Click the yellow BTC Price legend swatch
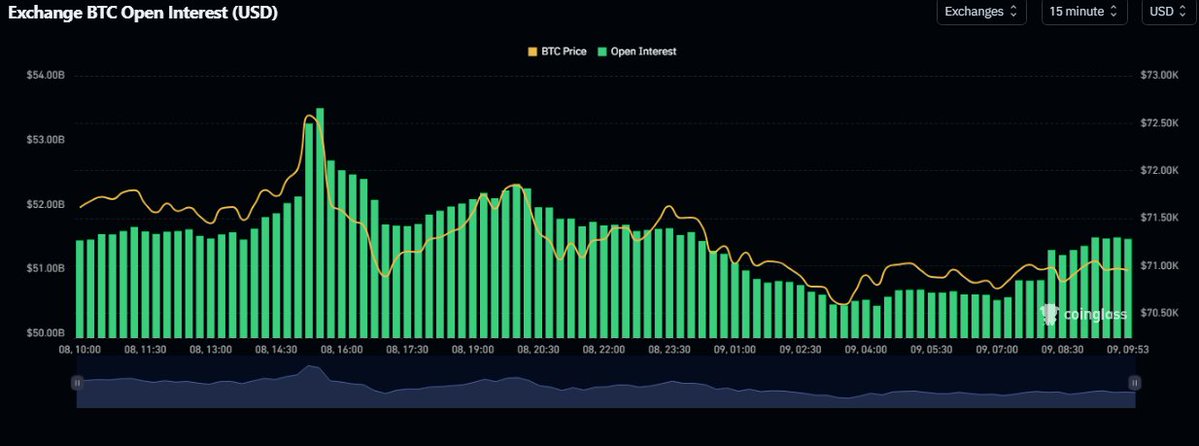The height and width of the screenshot is (446, 1199). click(532, 51)
